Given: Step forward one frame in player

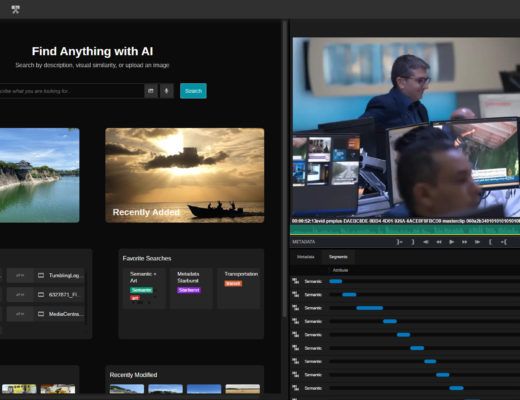Looking at the screenshot, I should pos(477,242).
